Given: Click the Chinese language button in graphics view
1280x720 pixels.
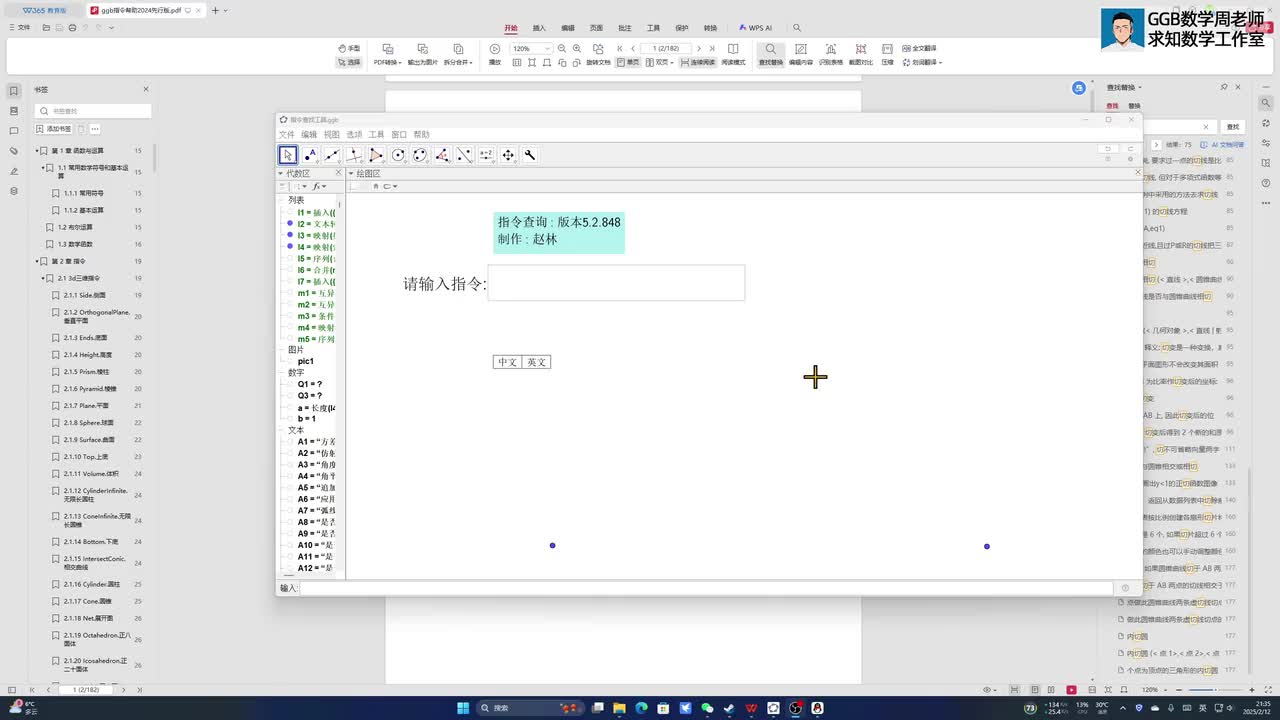Looking at the screenshot, I should [x=507, y=362].
